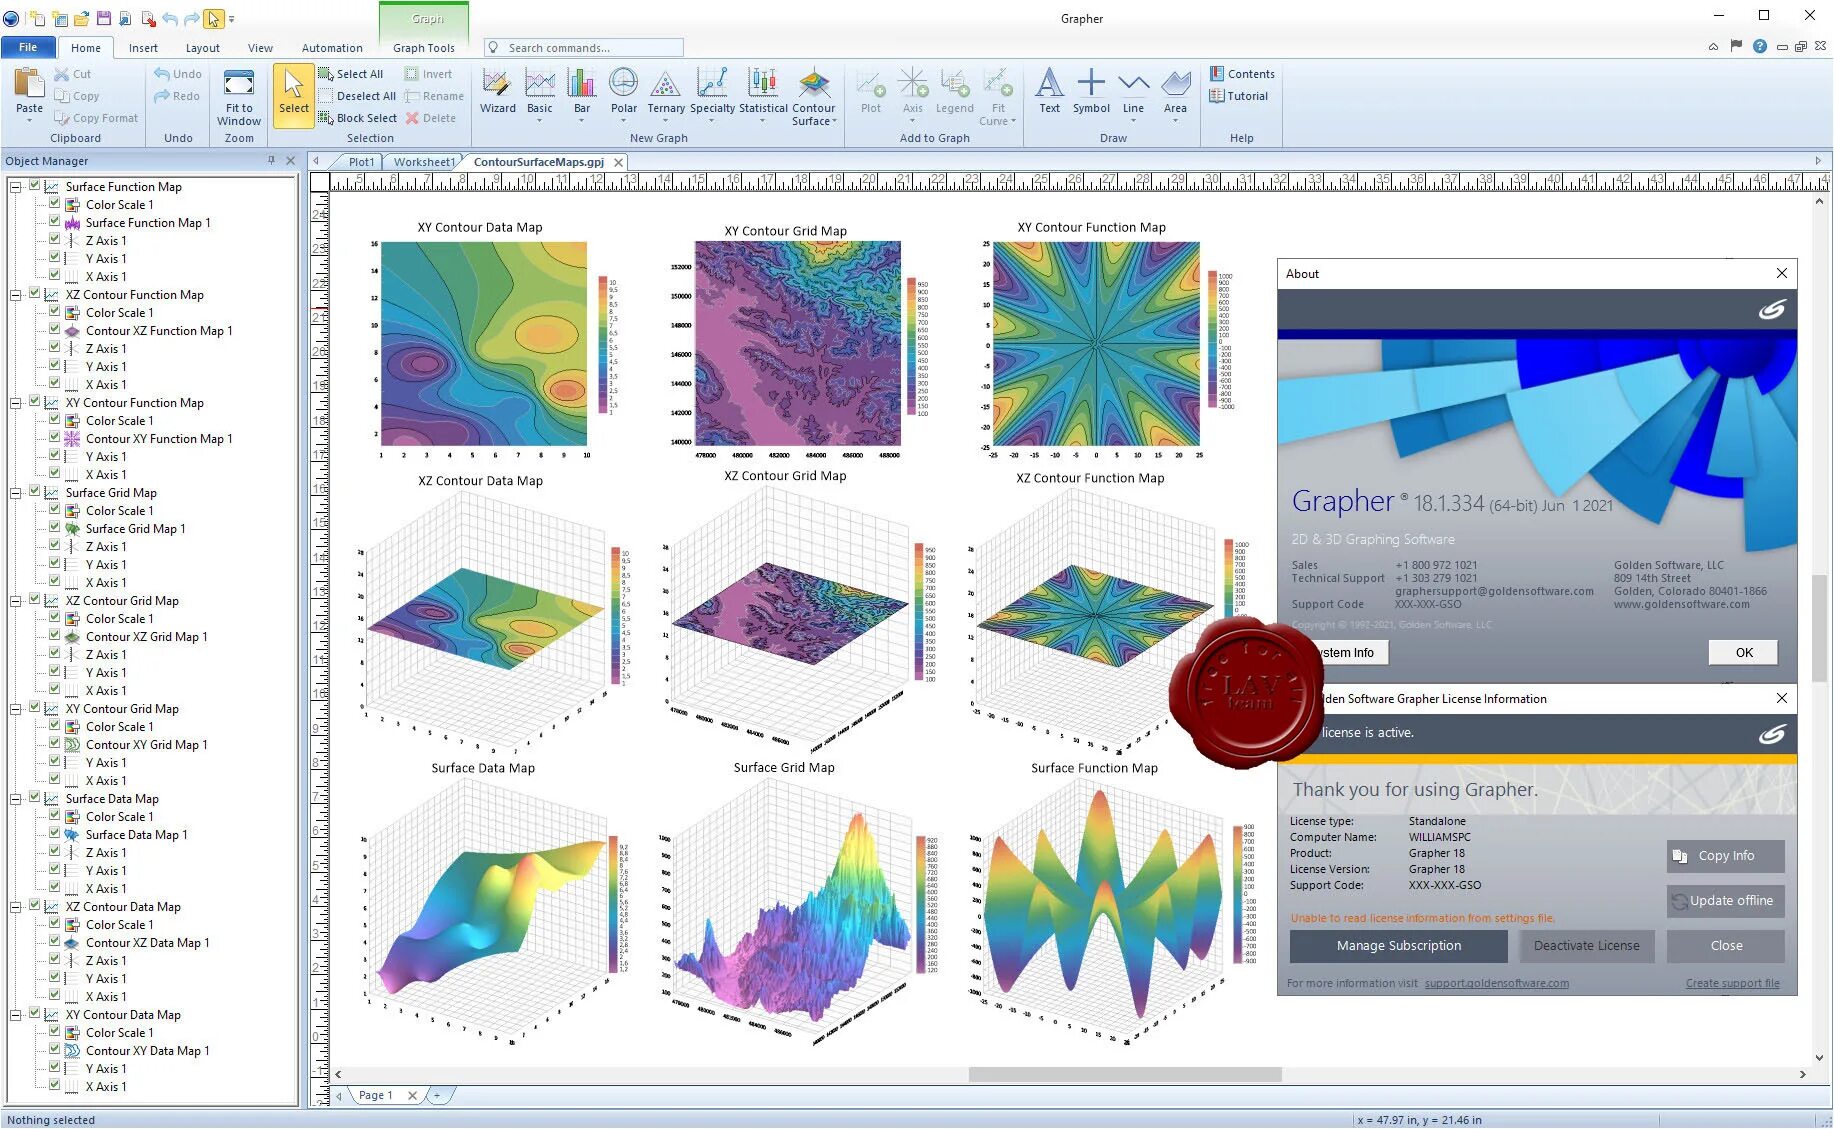Click the Ternary graph icon
Image resolution: width=1834 pixels, height=1129 pixels.
pyautogui.click(x=665, y=91)
